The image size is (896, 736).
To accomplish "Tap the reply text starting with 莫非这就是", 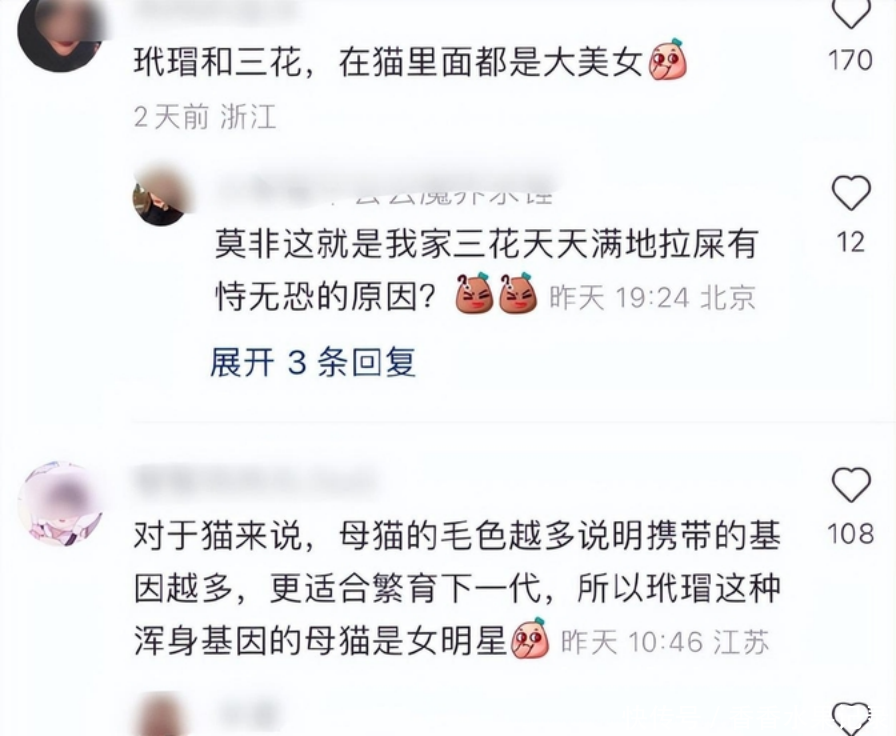I will tap(486, 270).
